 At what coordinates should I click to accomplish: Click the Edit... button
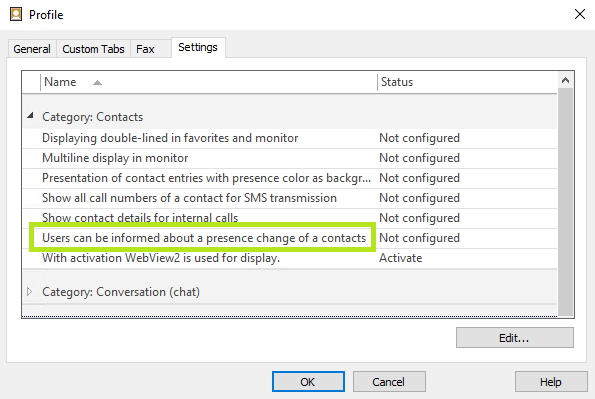point(515,337)
